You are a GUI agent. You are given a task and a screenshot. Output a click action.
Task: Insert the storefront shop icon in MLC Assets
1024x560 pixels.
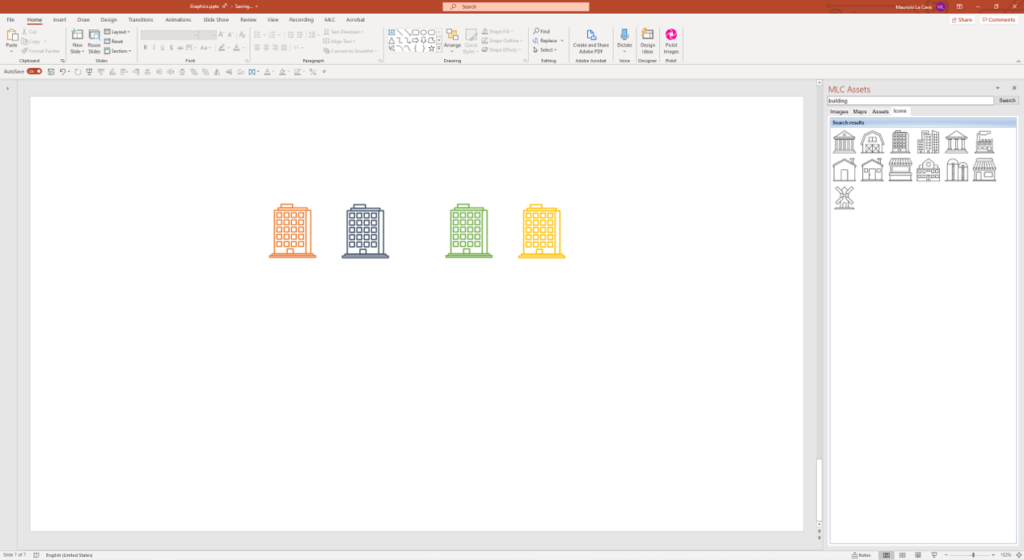coord(984,170)
